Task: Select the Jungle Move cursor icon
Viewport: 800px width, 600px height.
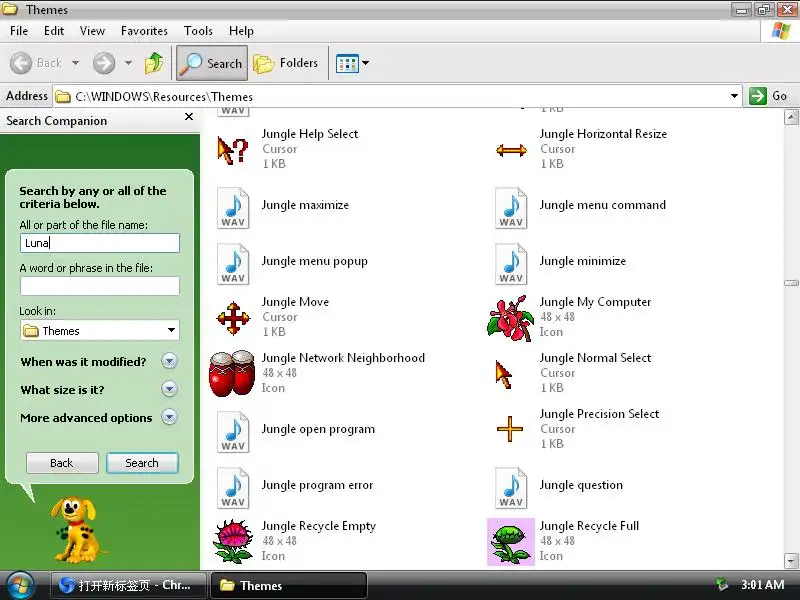Action: [x=233, y=318]
